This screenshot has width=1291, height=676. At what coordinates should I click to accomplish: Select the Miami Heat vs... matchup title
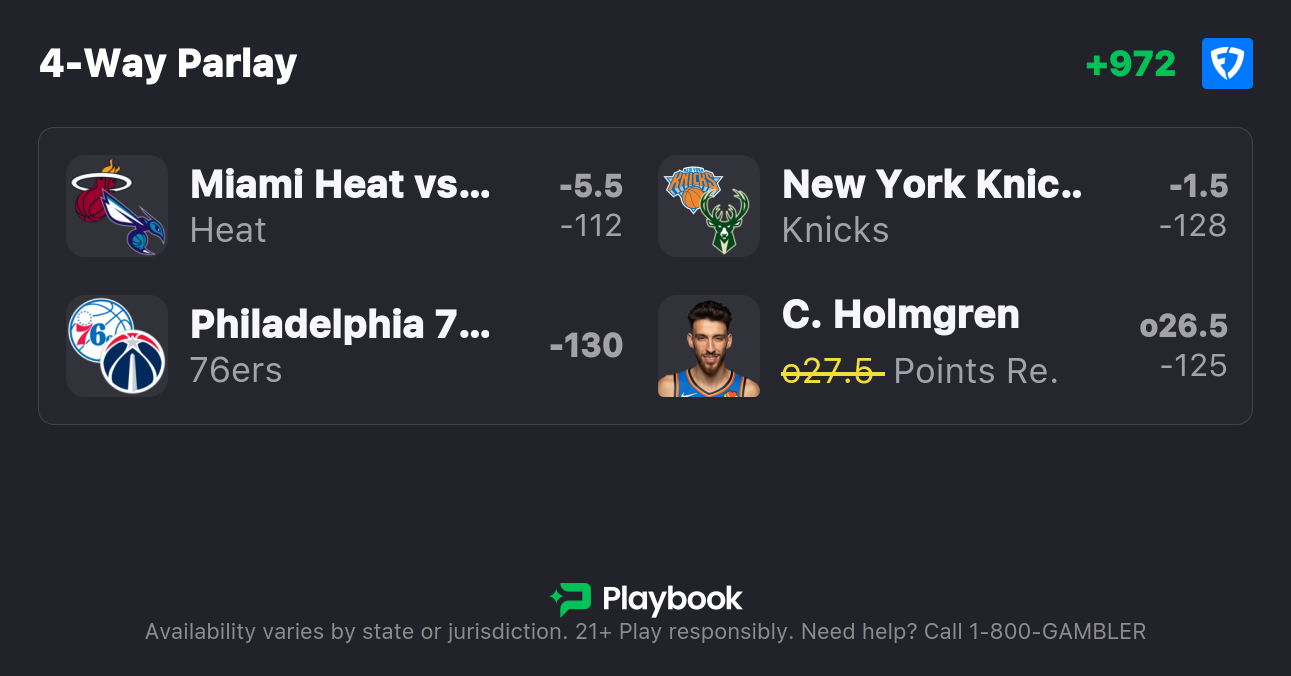click(340, 185)
